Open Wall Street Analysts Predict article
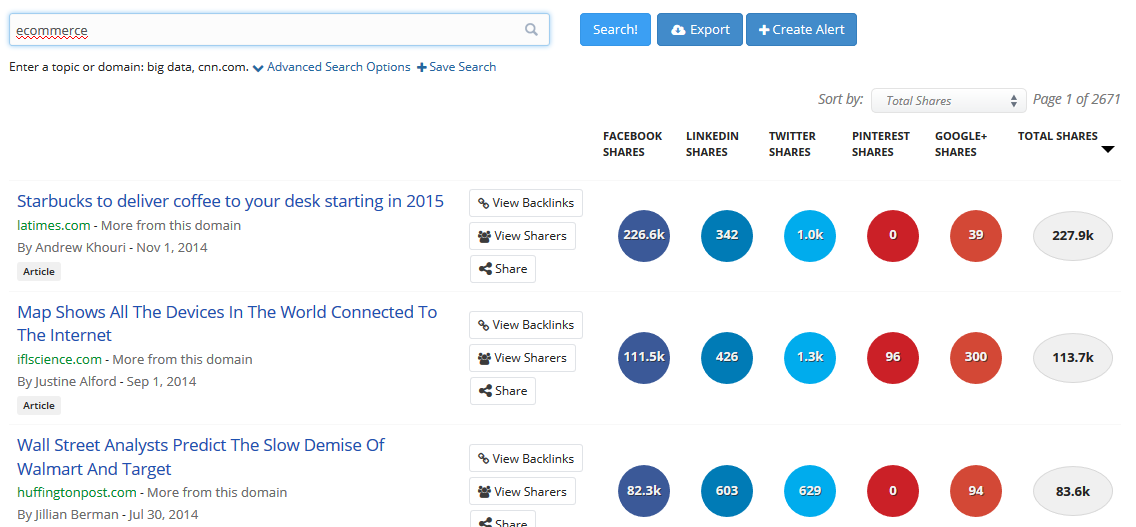1136x527 pixels. click(x=201, y=457)
